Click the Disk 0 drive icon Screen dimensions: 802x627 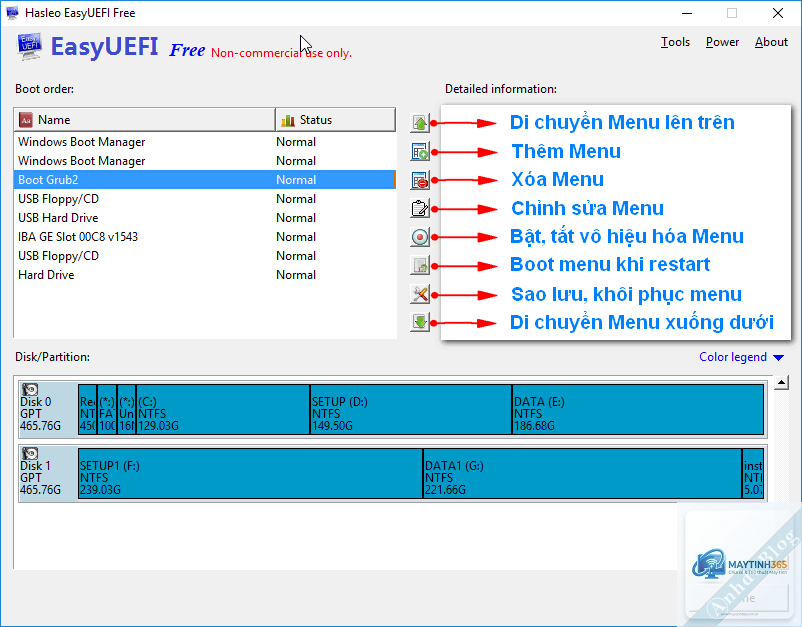(x=30, y=390)
